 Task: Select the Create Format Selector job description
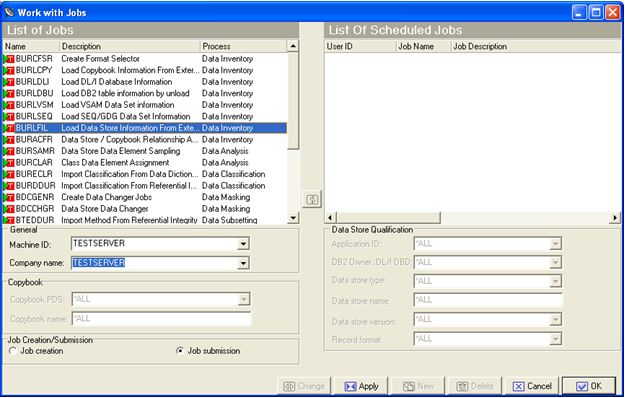100,59
